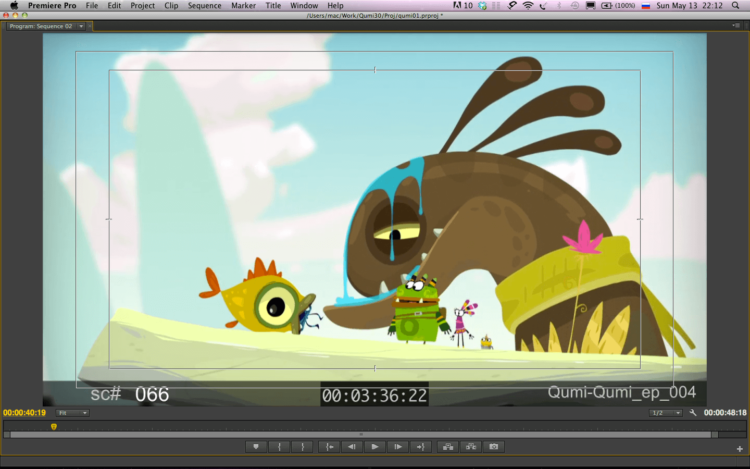Export frame with the camera icon

(x=494, y=447)
